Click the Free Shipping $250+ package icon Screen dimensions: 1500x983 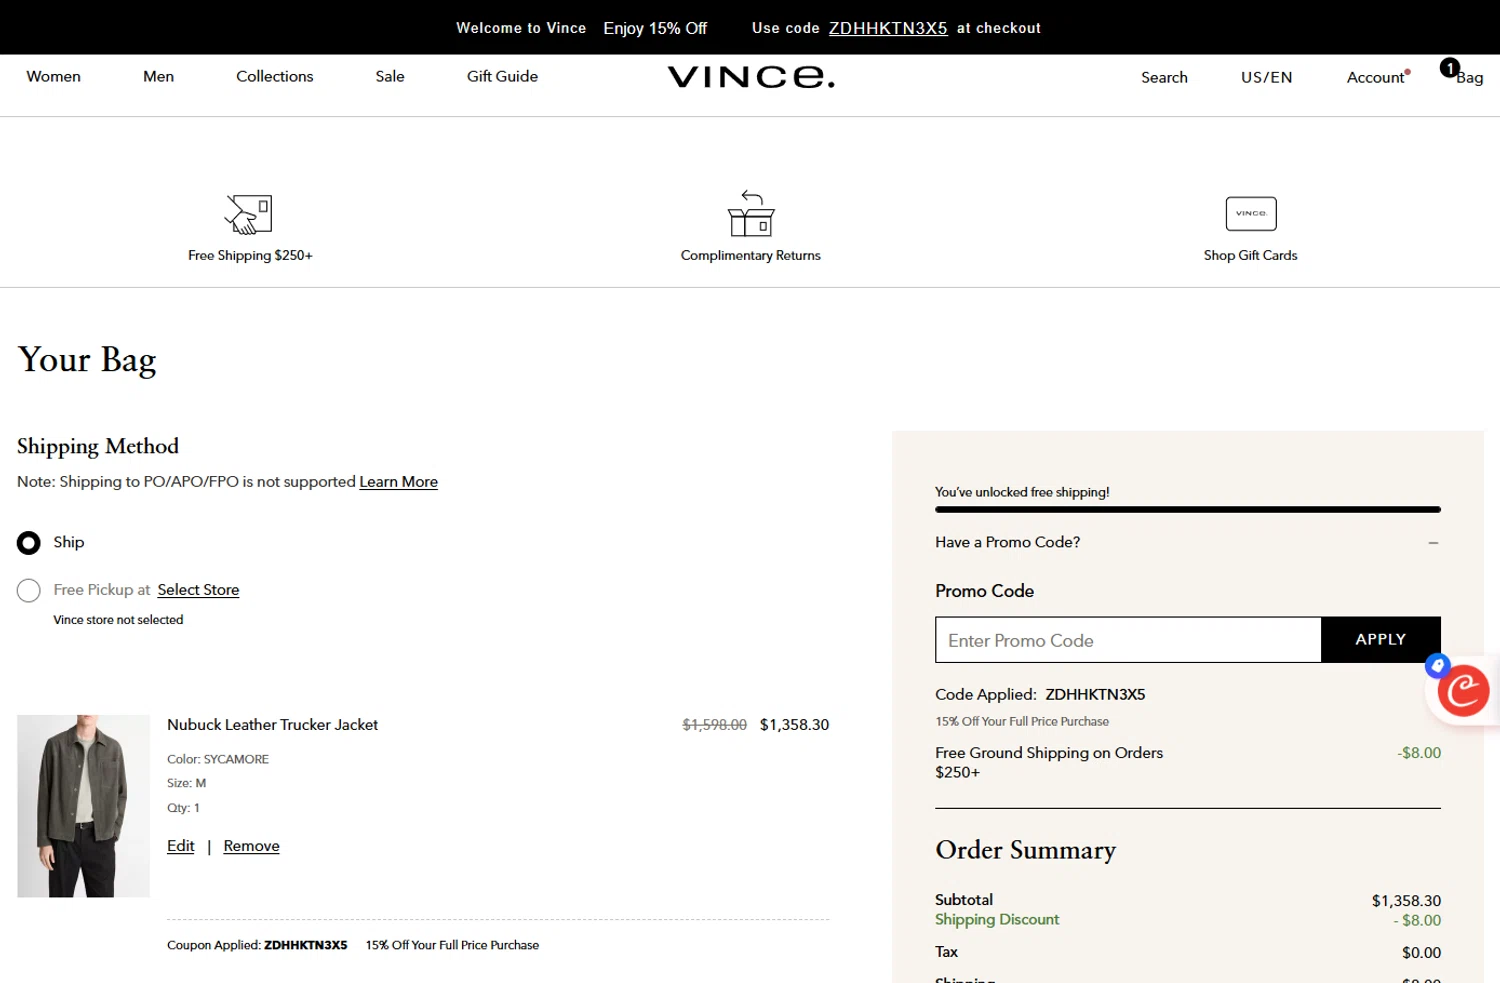249,214
